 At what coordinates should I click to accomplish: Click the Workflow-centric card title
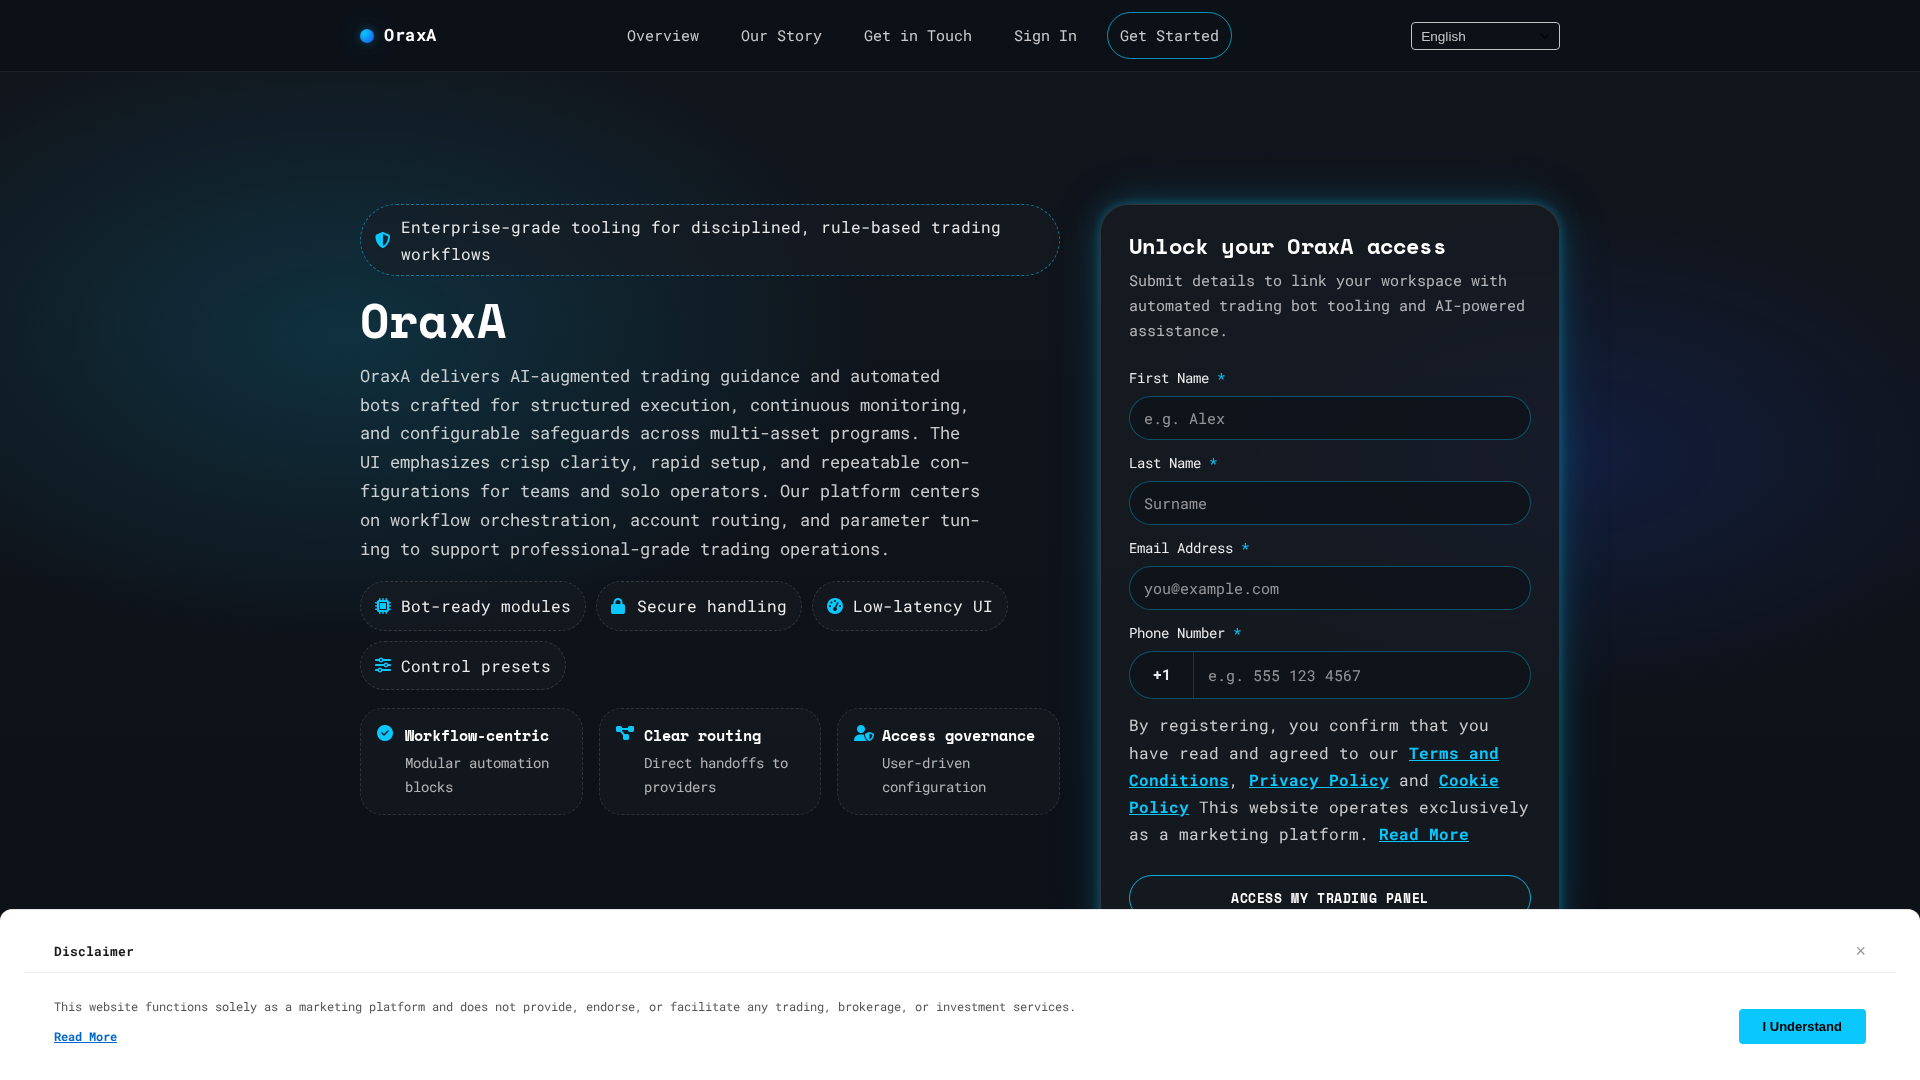(477, 735)
